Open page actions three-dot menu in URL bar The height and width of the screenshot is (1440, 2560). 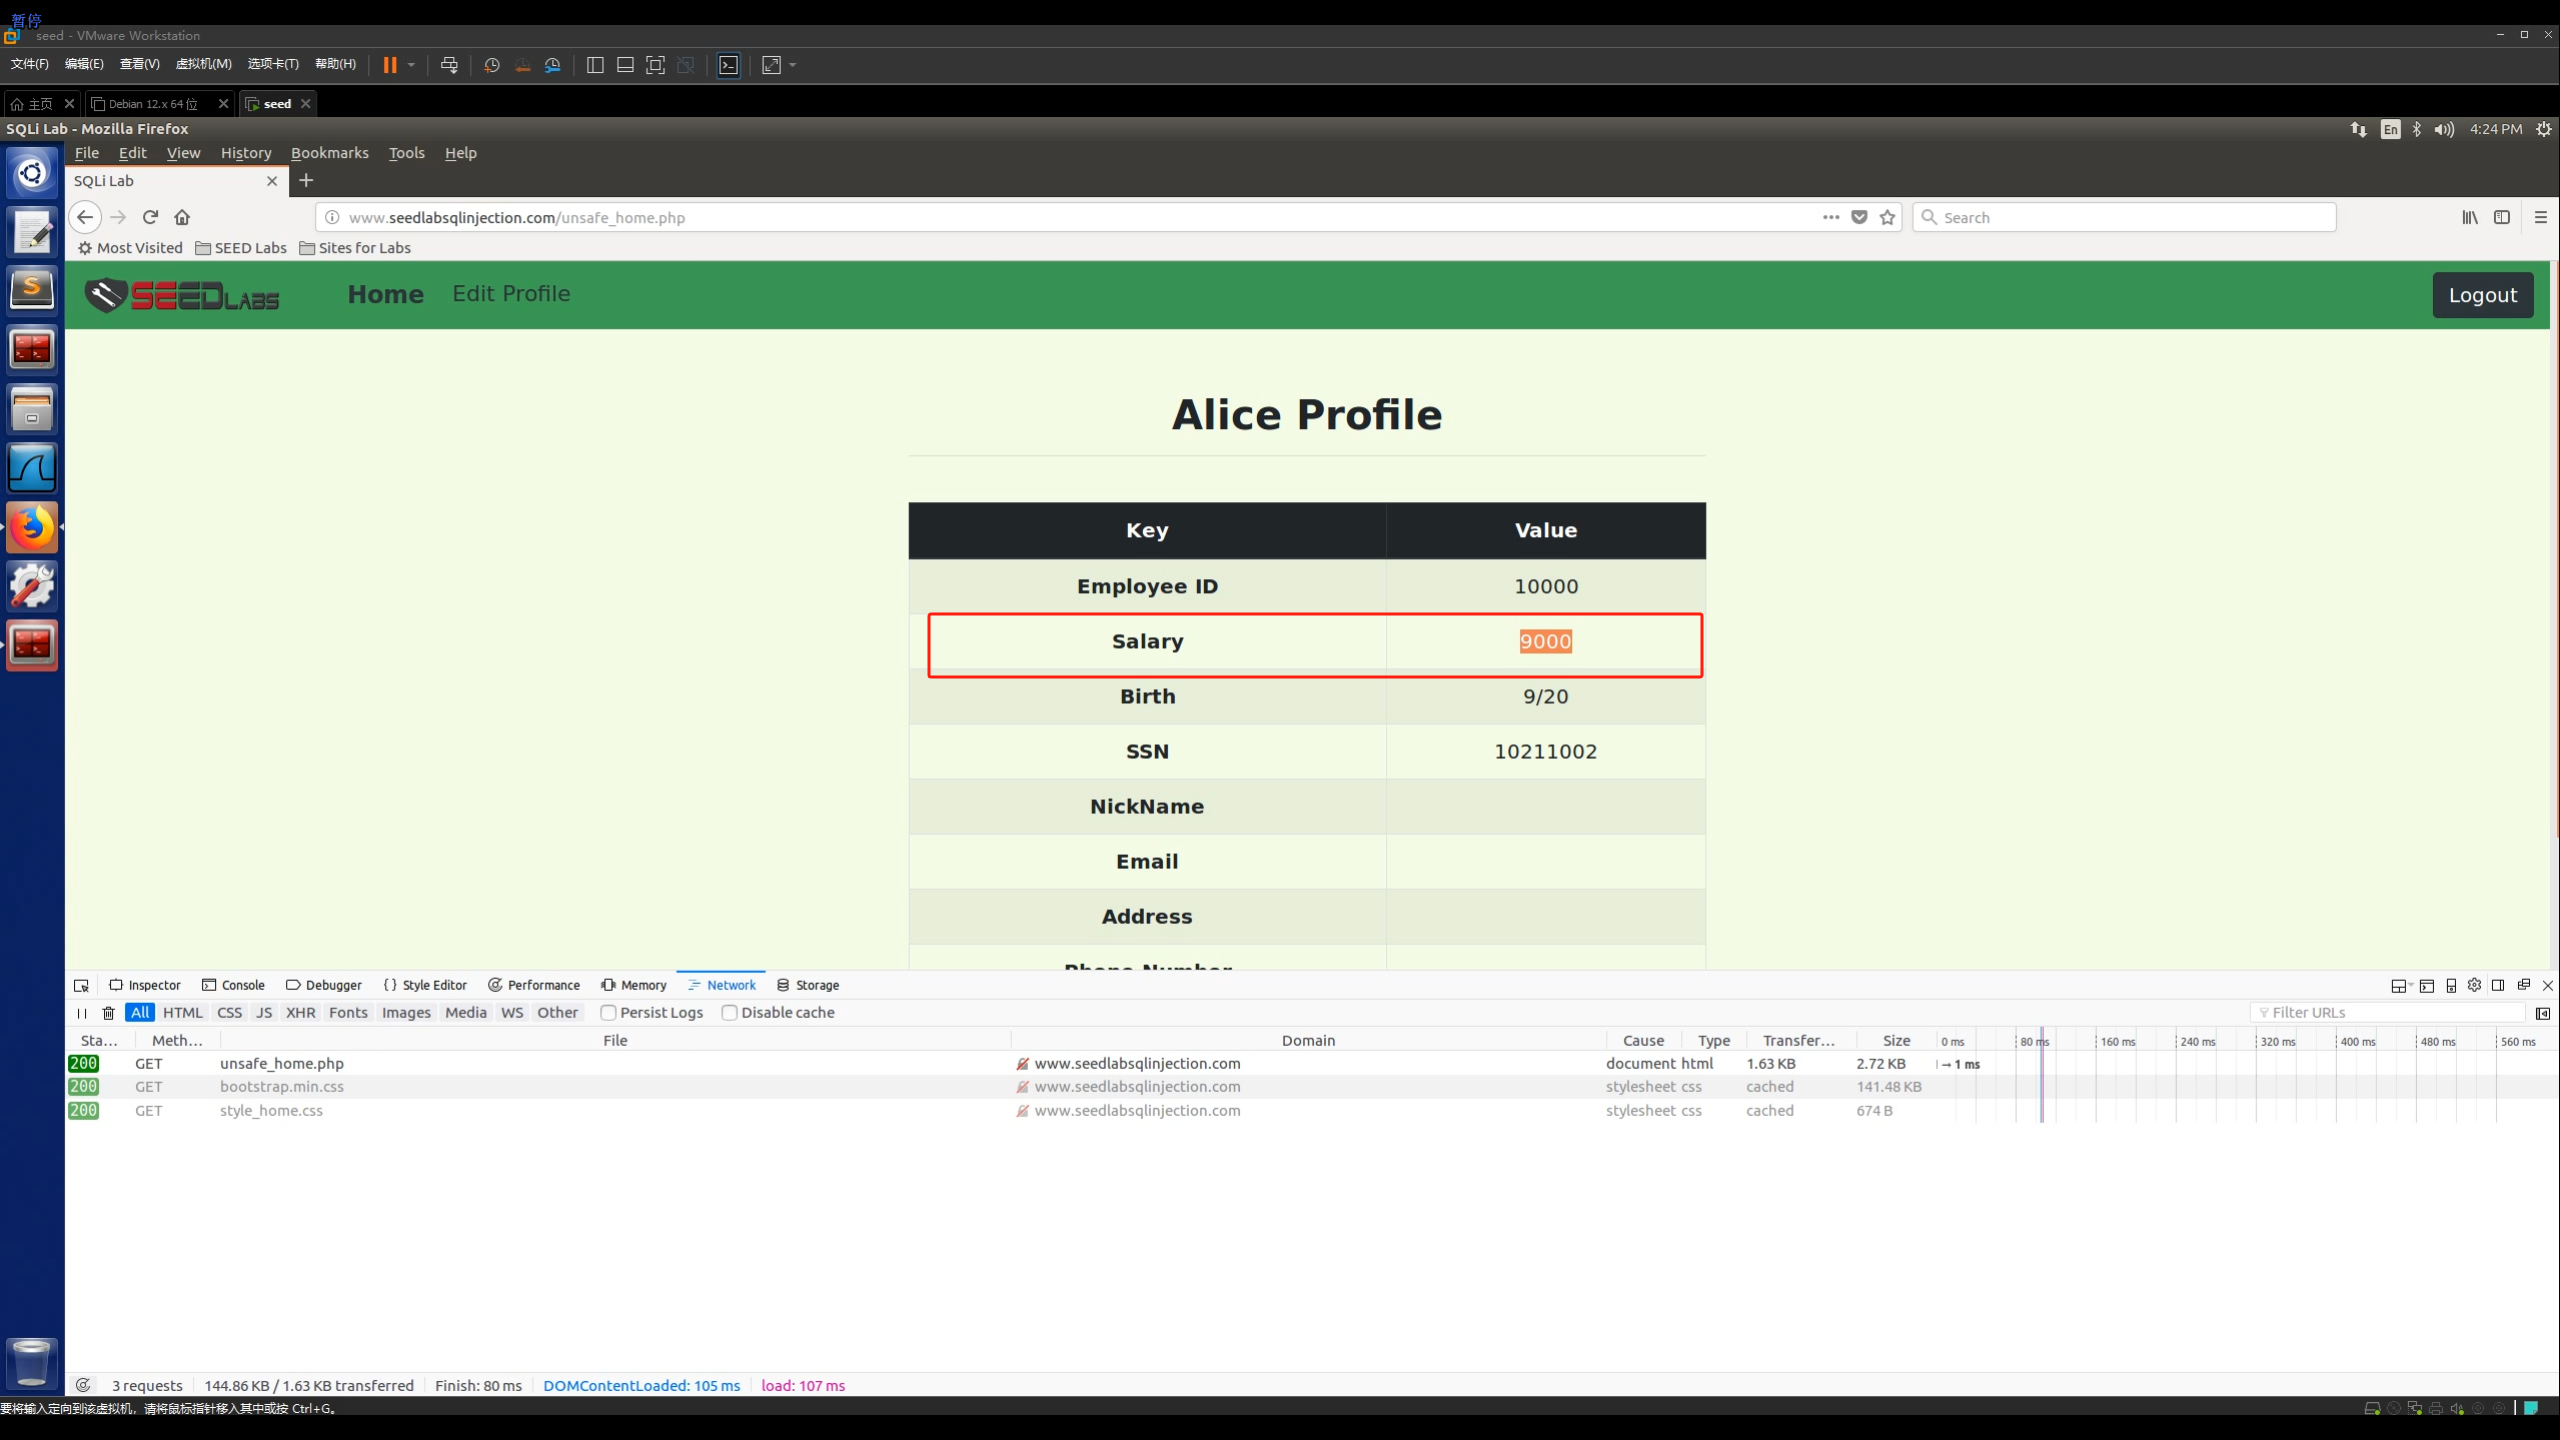1830,217
